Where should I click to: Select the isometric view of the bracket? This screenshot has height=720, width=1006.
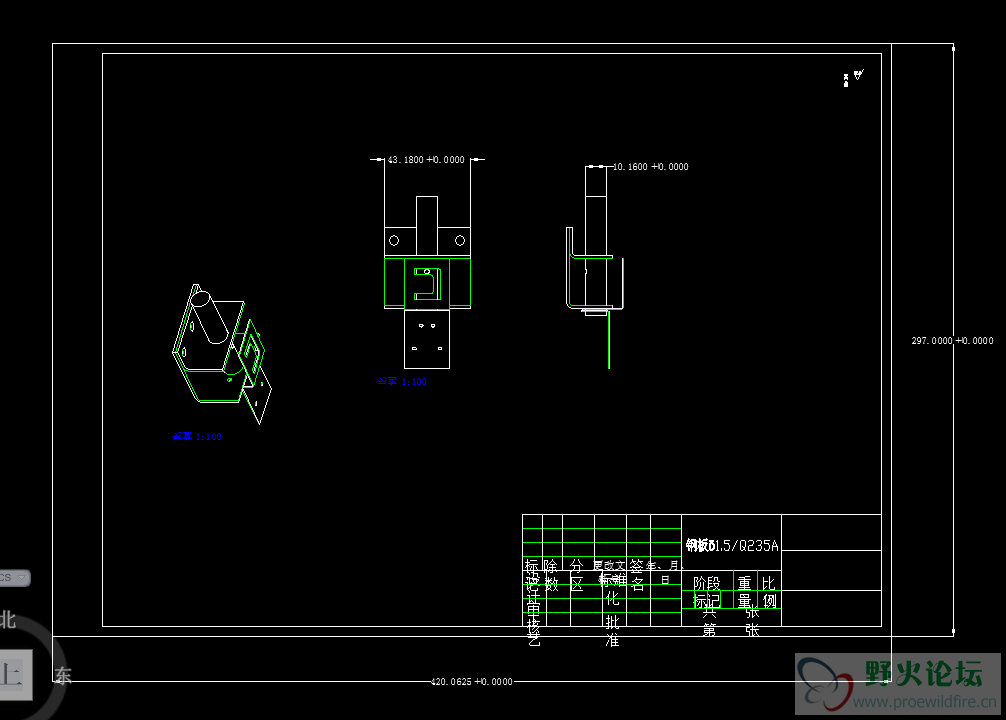(x=222, y=354)
